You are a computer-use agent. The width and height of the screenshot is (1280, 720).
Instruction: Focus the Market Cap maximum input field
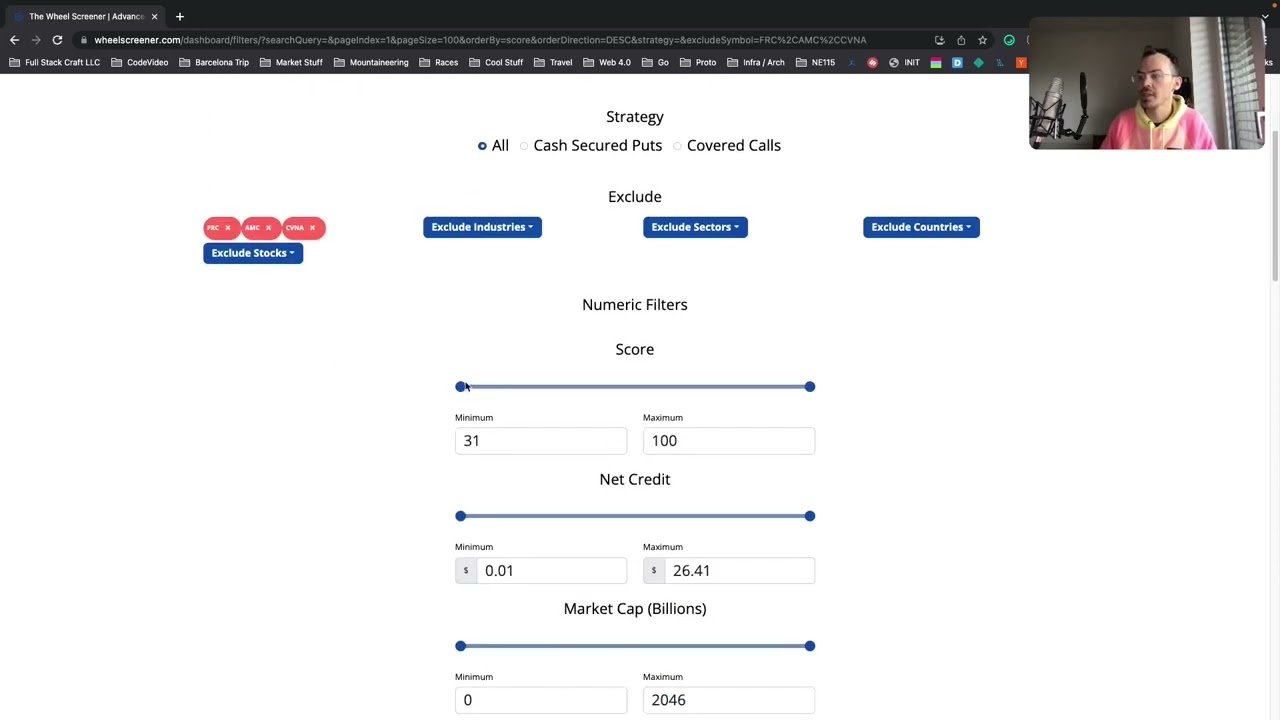click(729, 700)
